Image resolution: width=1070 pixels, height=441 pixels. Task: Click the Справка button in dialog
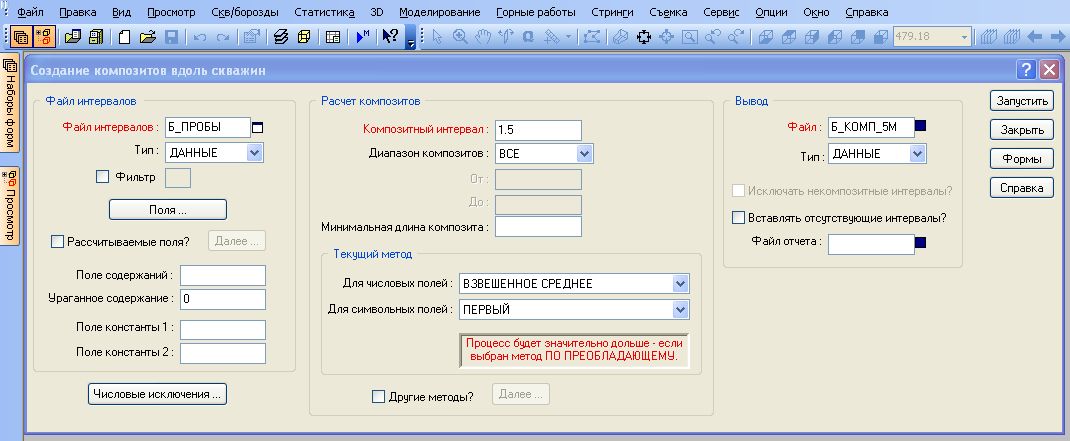coord(1022,188)
